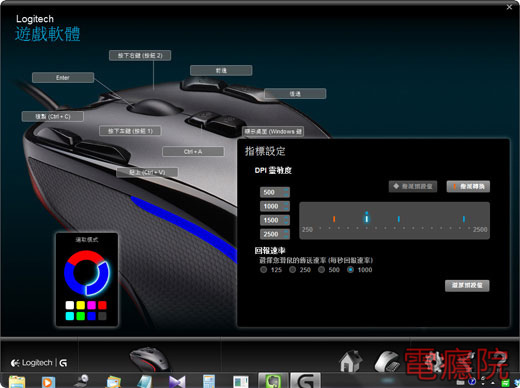Click the Enter button assignment label

(x=63, y=78)
